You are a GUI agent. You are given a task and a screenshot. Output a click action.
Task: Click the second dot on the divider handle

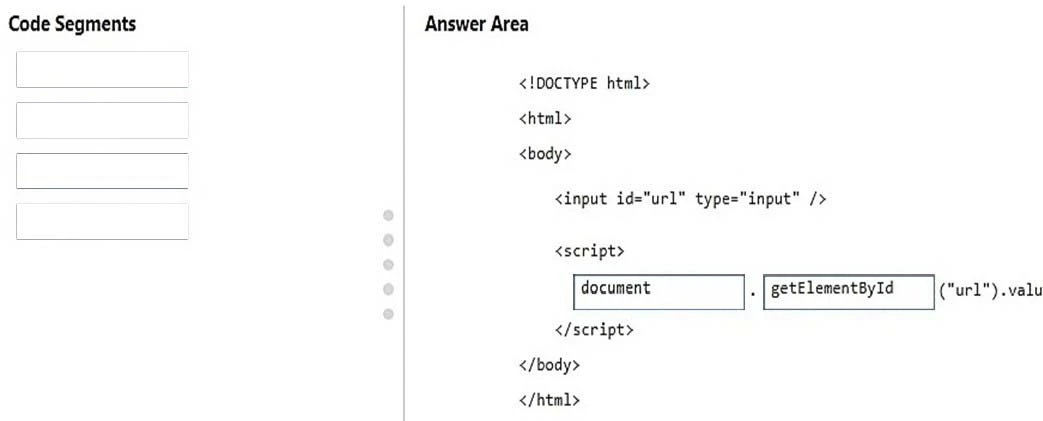tap(388, 240)
